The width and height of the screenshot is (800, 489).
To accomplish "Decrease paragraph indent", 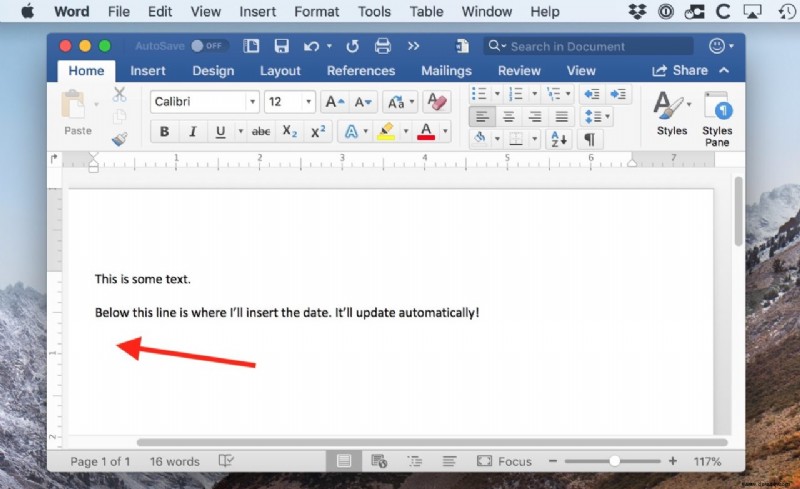I will pyautogui.click(x=592, y=94).
